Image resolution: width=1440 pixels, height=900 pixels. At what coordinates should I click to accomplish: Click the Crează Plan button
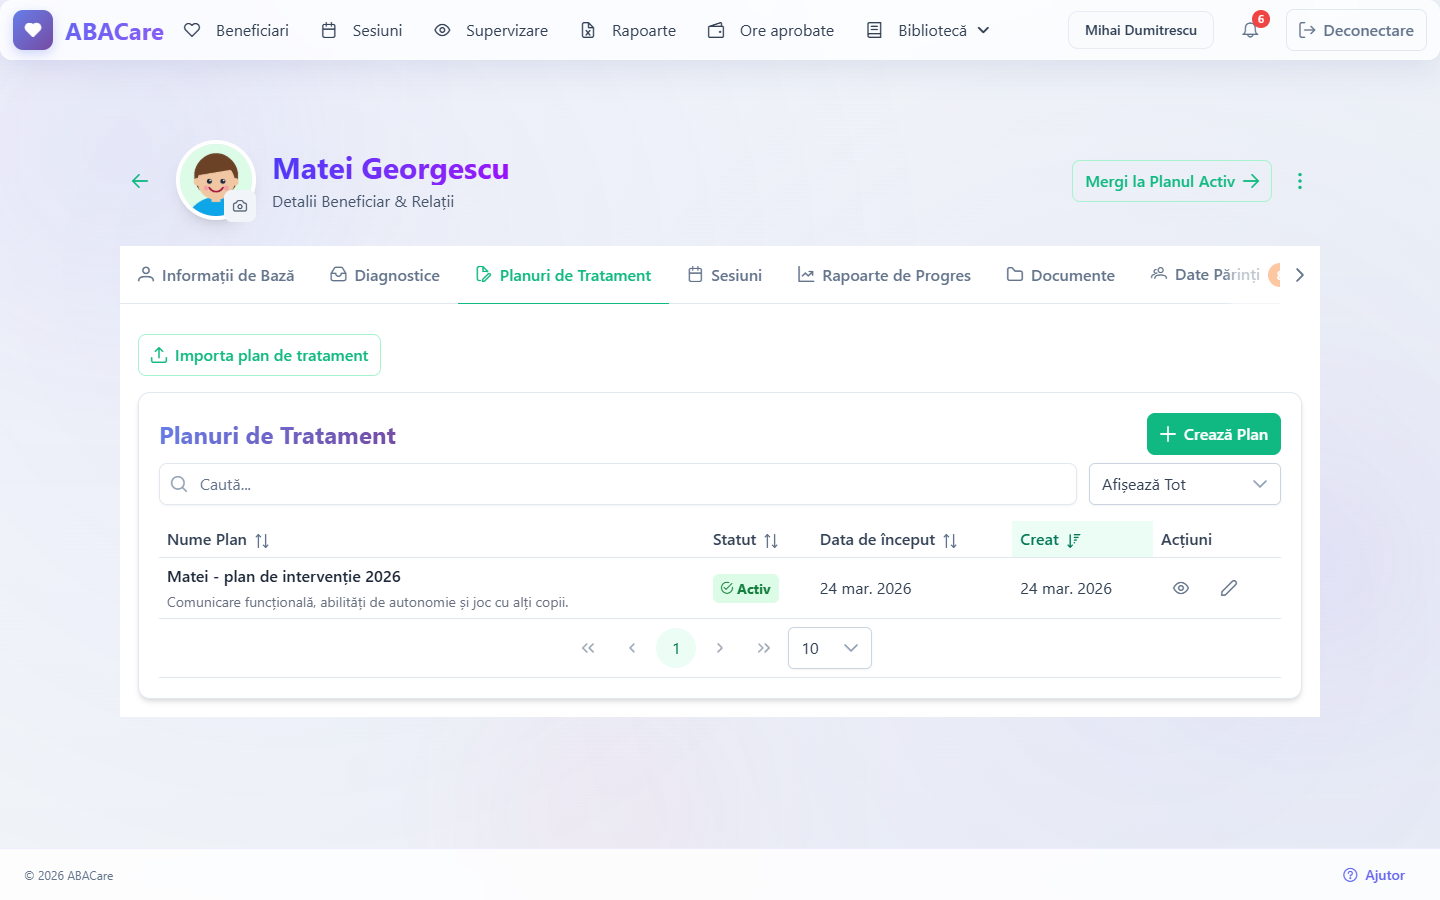click(1214, 434)
